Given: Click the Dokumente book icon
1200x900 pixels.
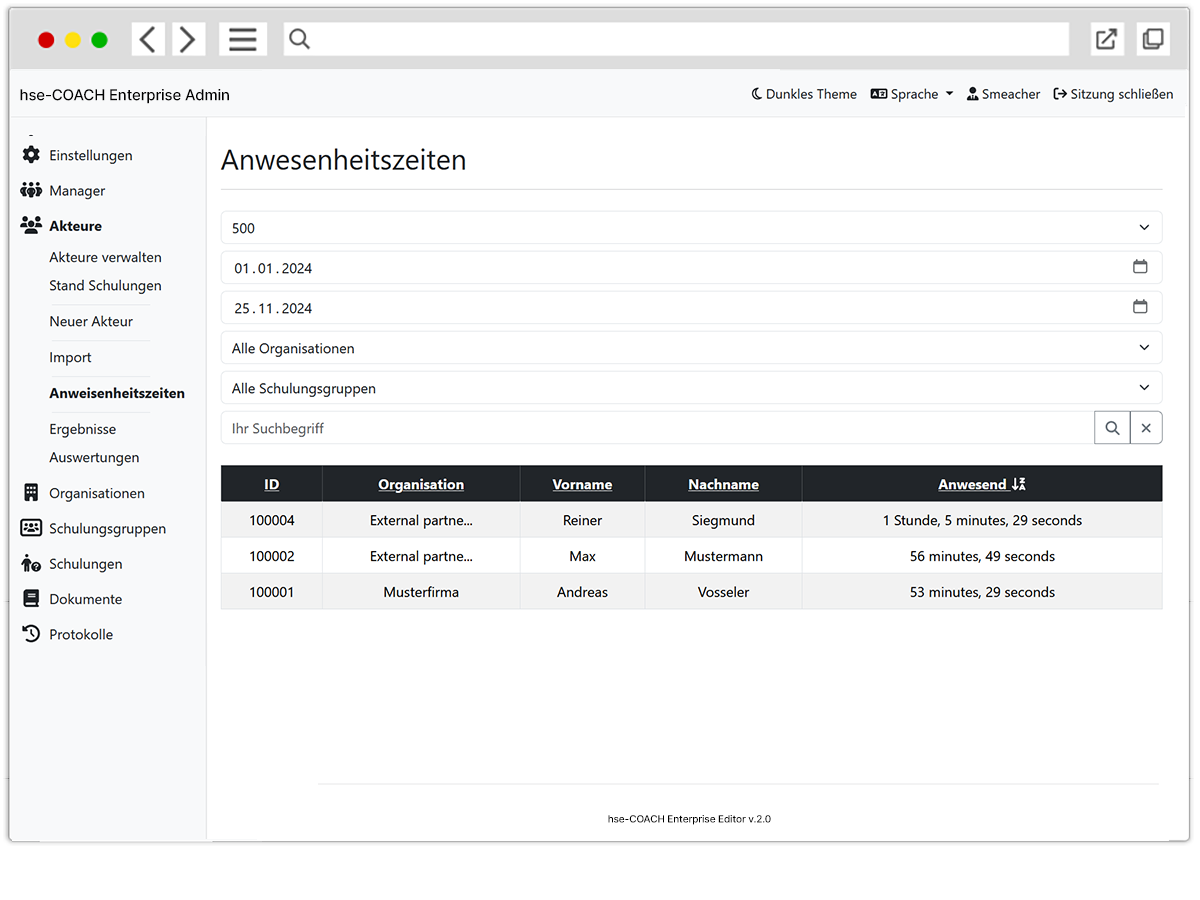Looking at the screenshot, I should coord(31,599).
